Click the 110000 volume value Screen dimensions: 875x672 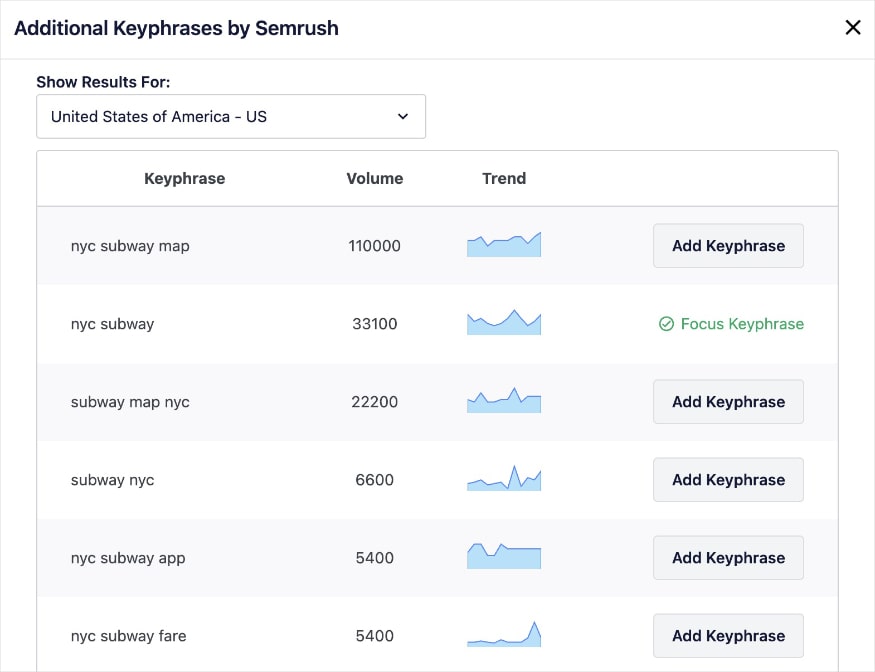coord(374,246)
